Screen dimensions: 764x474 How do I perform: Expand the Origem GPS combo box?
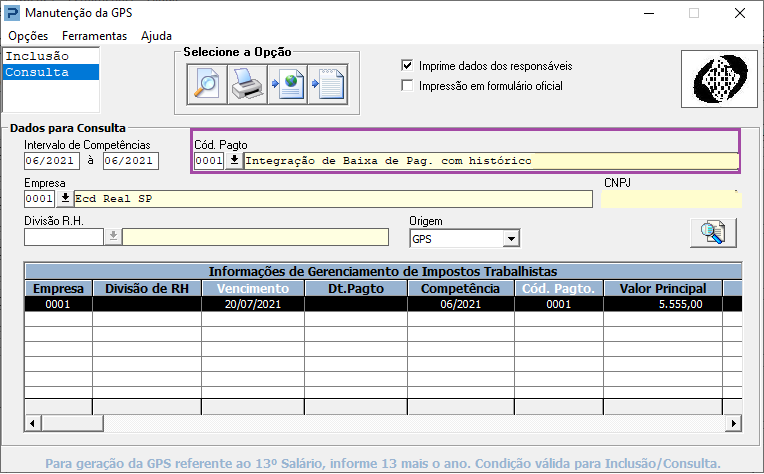[511, 239]
